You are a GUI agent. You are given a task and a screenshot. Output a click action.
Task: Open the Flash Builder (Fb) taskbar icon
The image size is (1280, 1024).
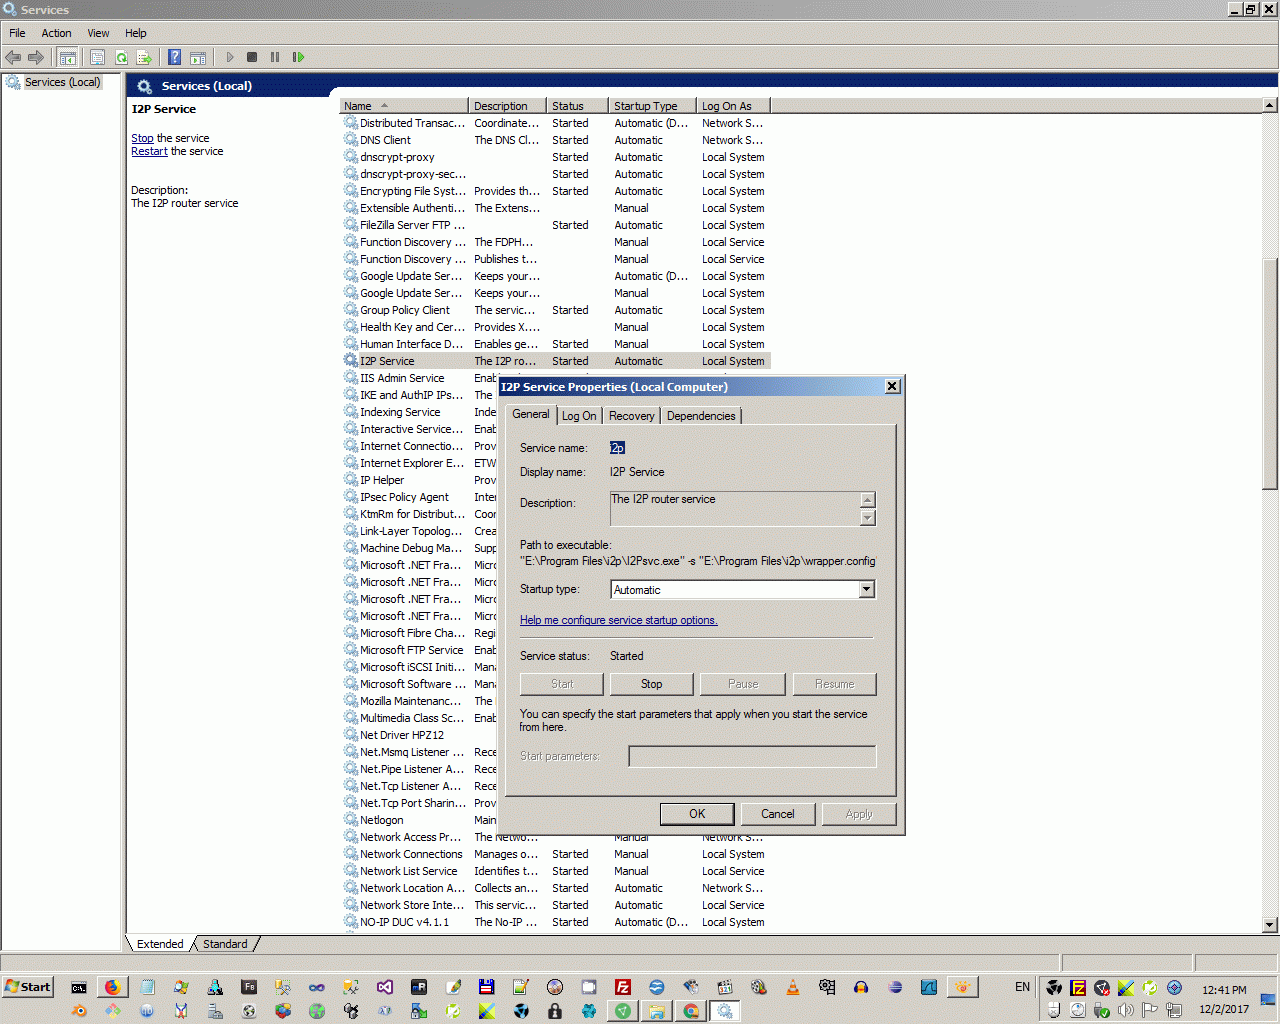[249, 987]
